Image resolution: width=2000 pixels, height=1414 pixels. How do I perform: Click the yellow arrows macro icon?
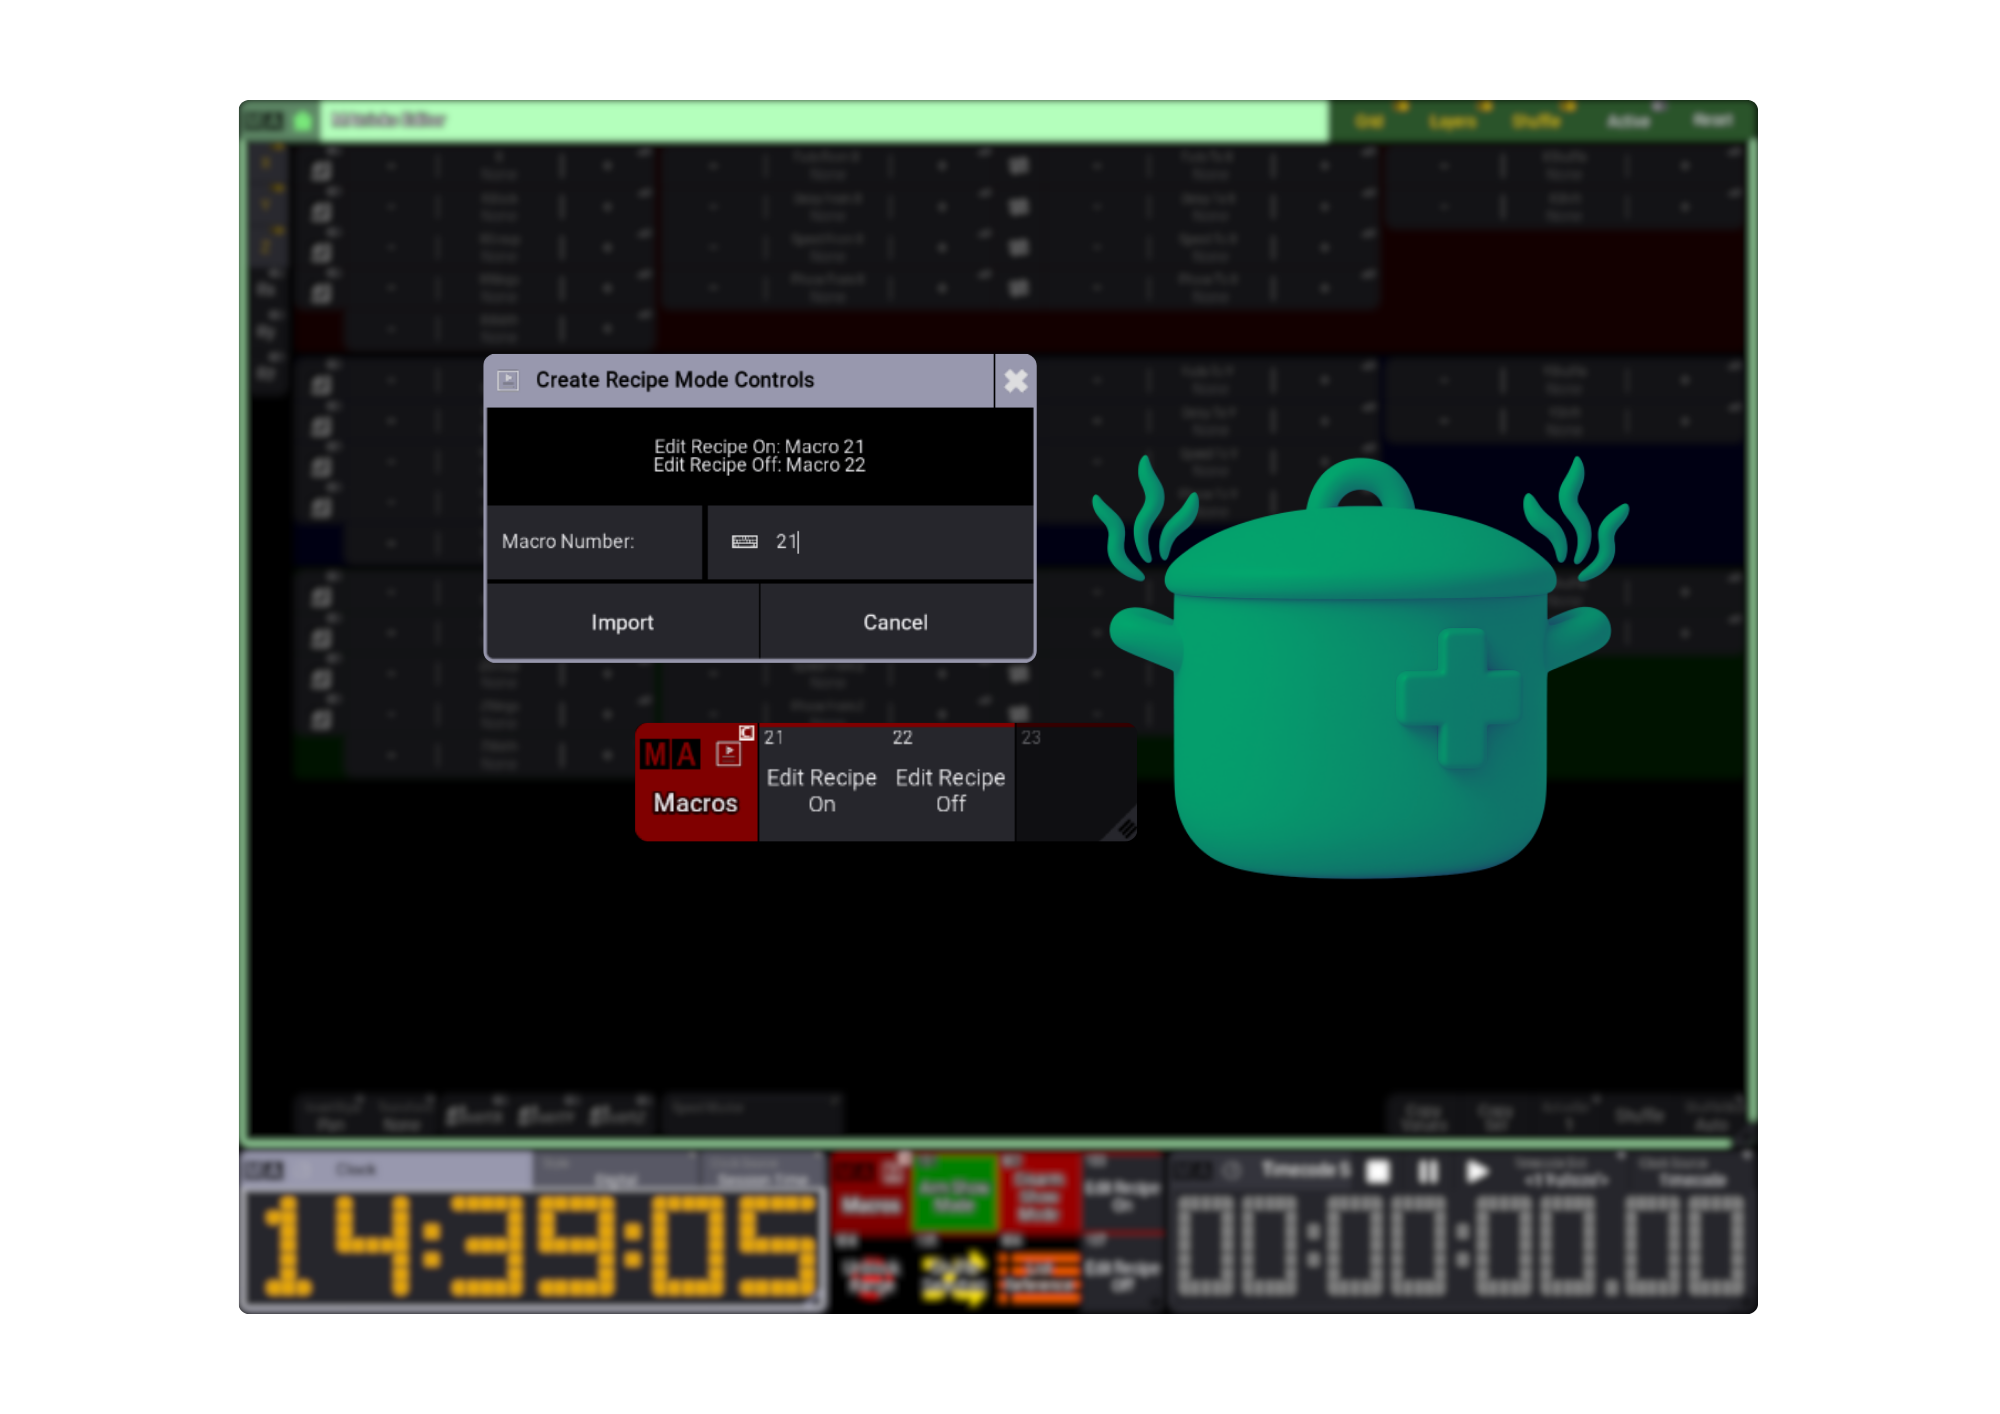(x=955, y=1276)
